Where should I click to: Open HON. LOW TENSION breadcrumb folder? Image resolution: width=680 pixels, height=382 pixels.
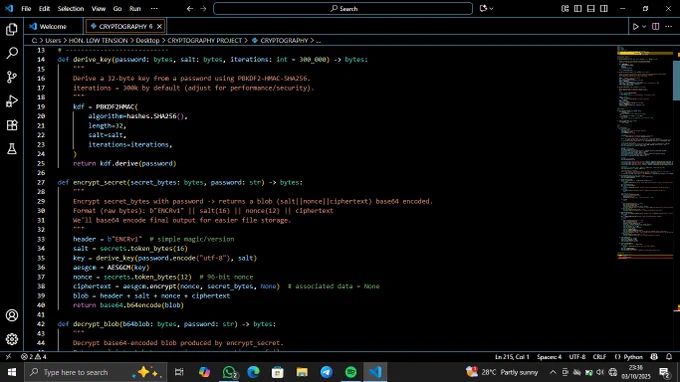point(98,40)
